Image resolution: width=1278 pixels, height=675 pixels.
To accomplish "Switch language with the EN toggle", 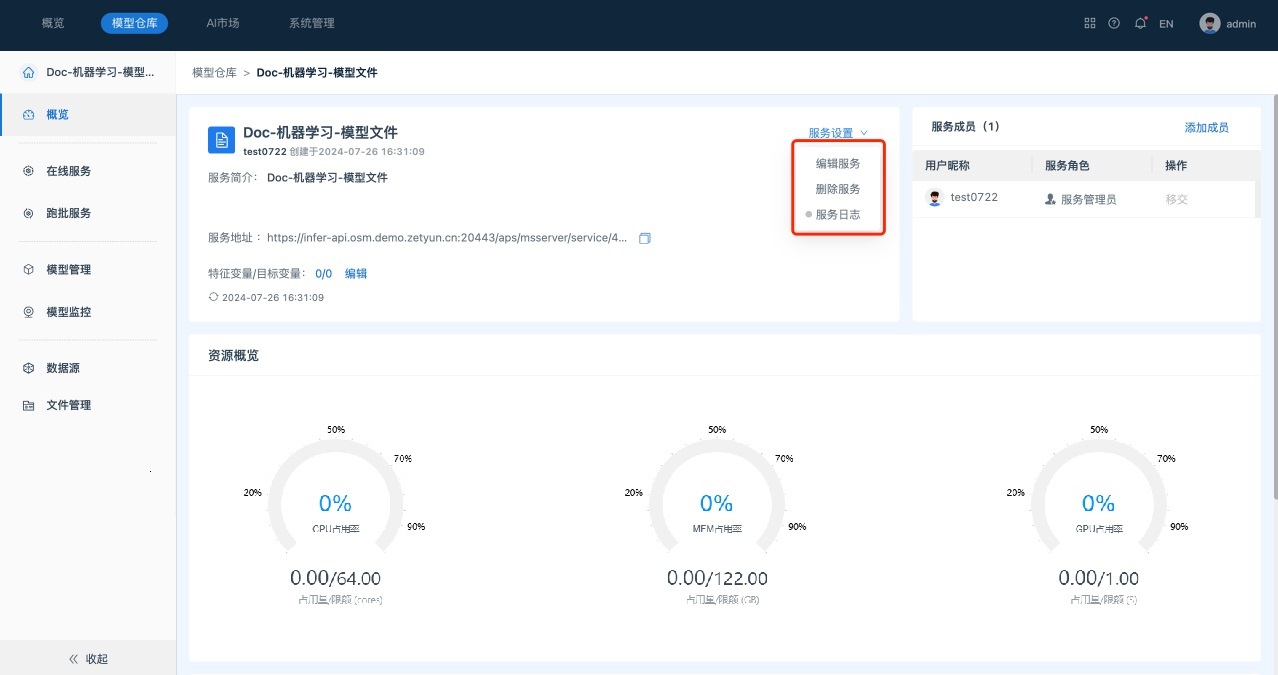I will pyautogui.click(x=1166, y=24).
